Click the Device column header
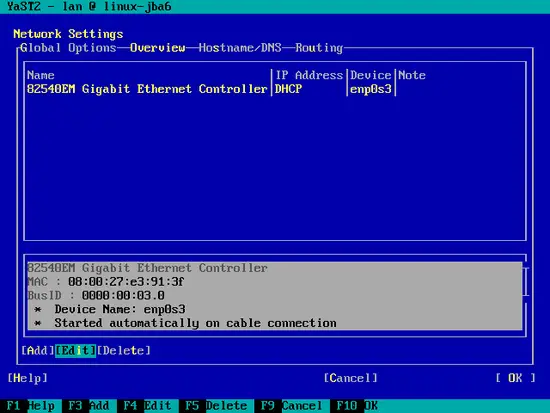550x413 pixels. click(x=371, y=75)
